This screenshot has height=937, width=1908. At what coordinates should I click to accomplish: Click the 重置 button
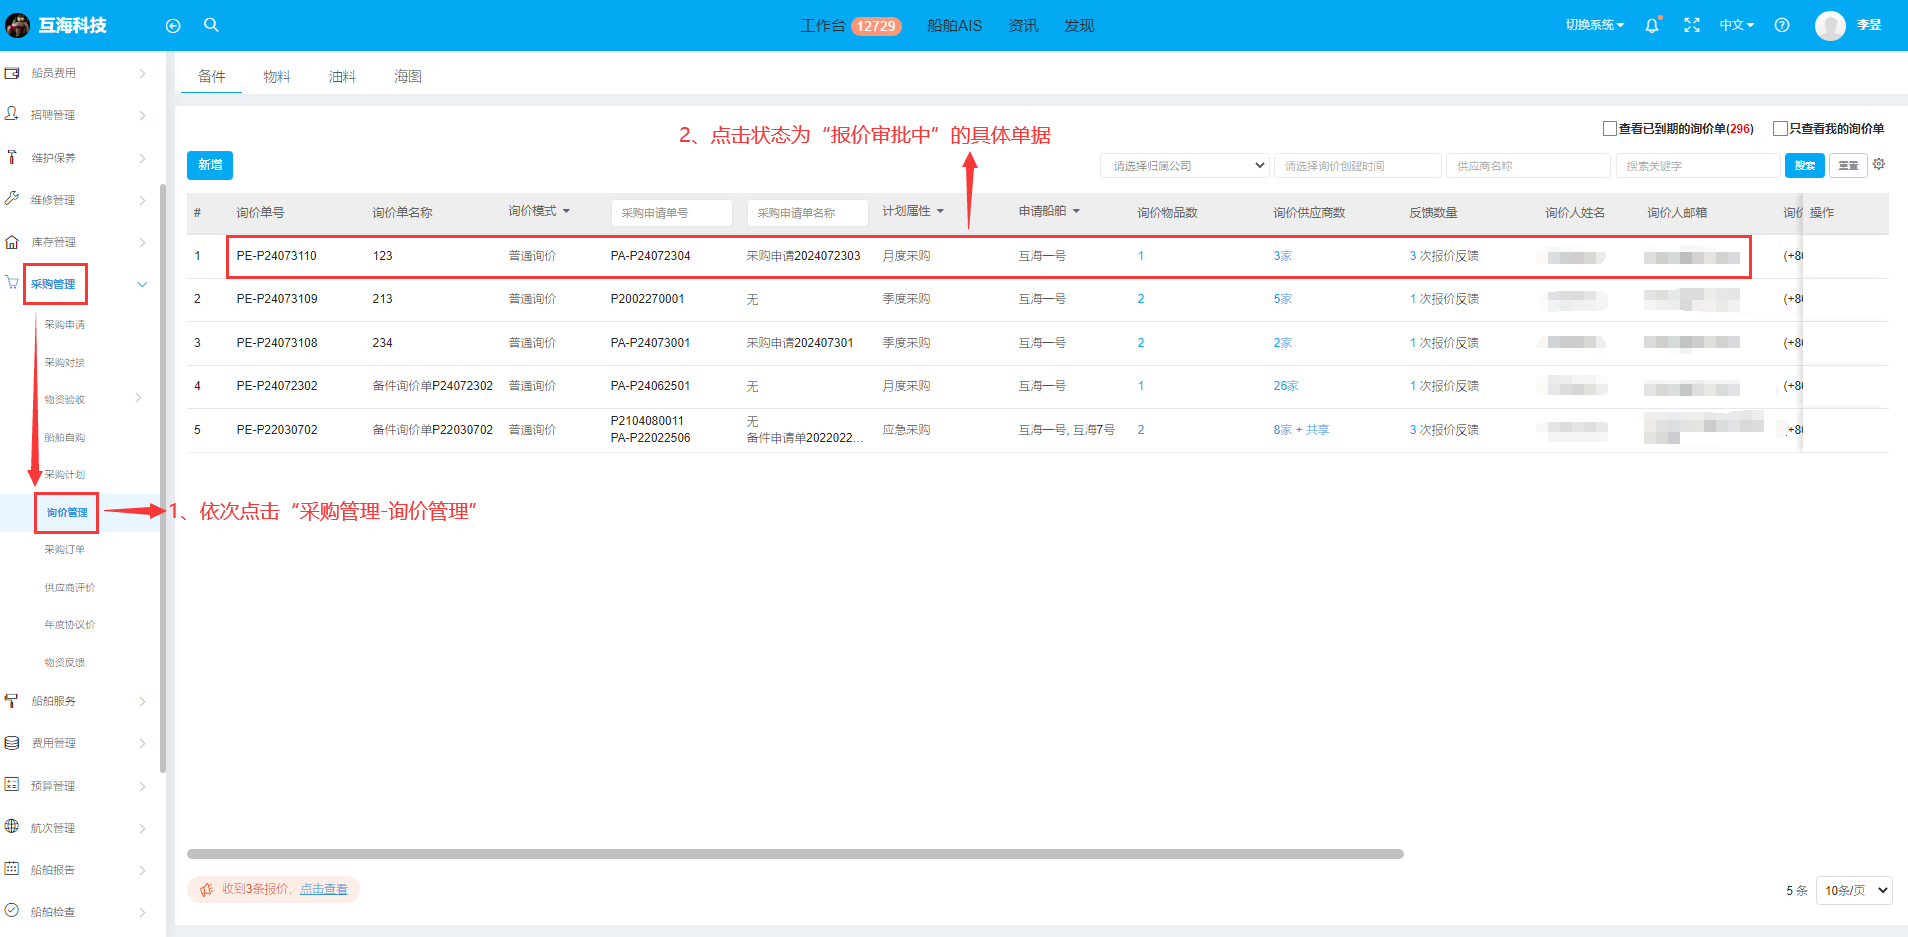click(x=1848, y=166)
